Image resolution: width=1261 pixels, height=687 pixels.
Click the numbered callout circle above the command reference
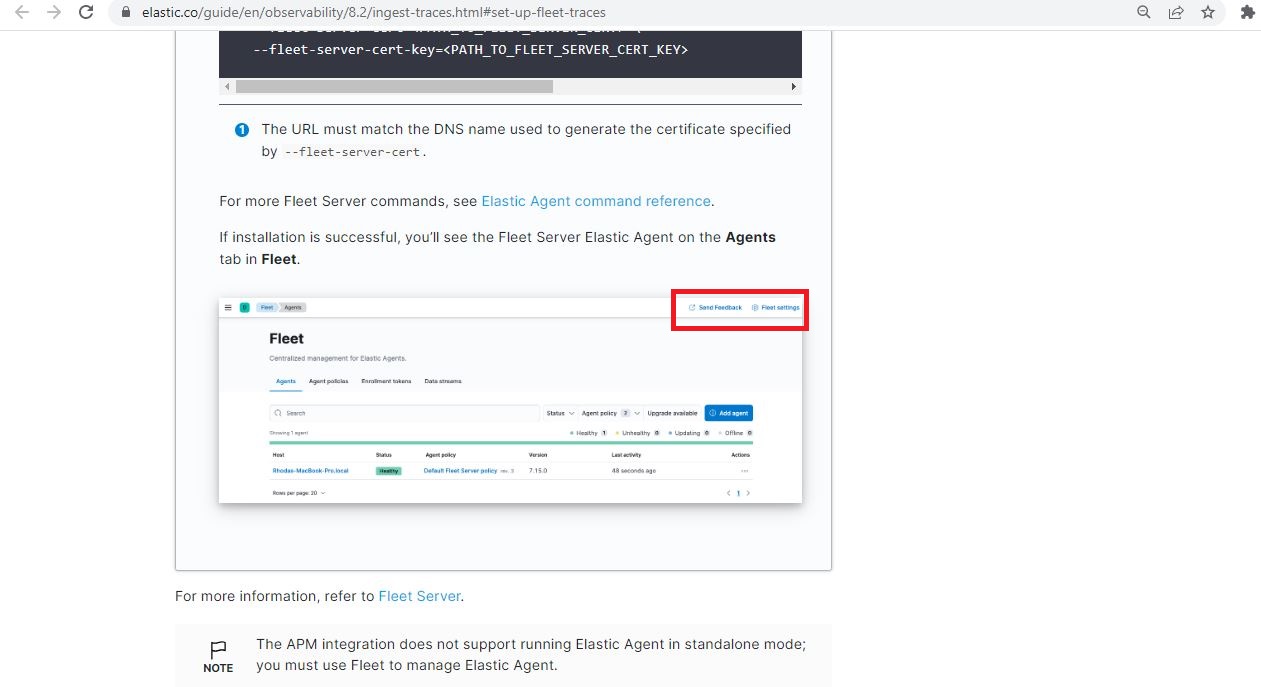241,129
